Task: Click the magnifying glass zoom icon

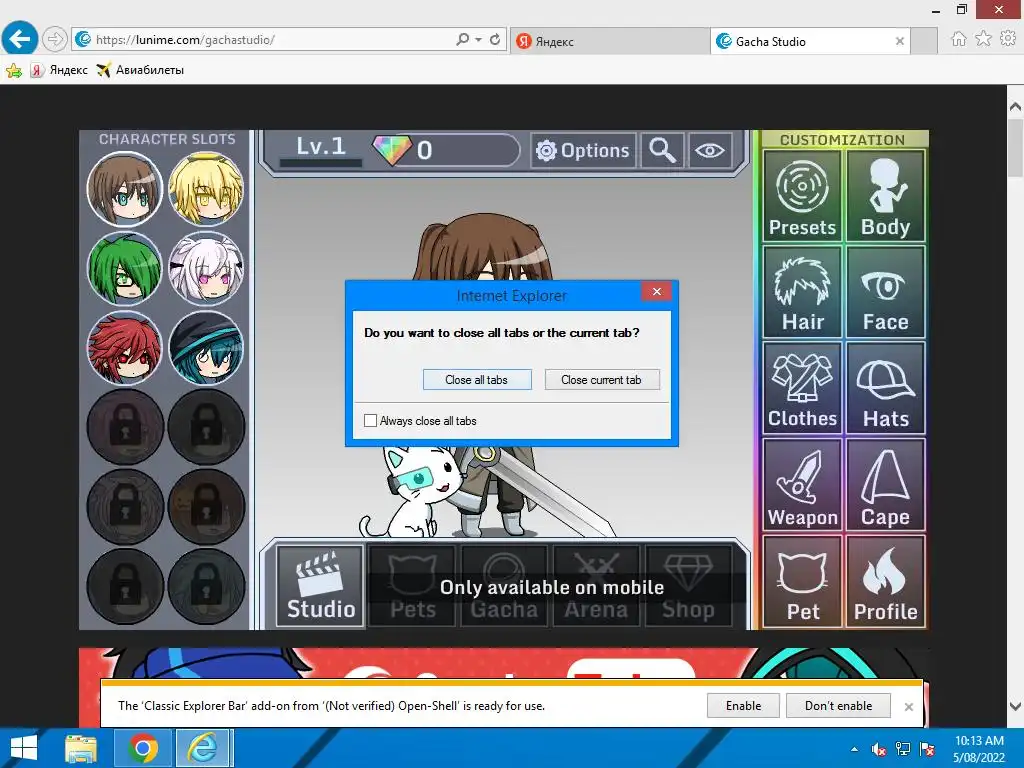Action: tap(662, 150)
